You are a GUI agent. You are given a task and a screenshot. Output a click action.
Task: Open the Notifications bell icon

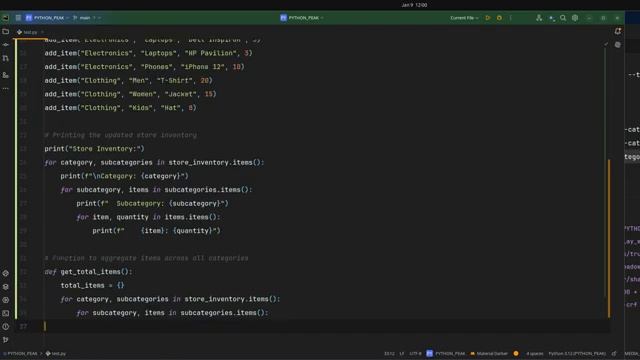click(x=618, y=31)
